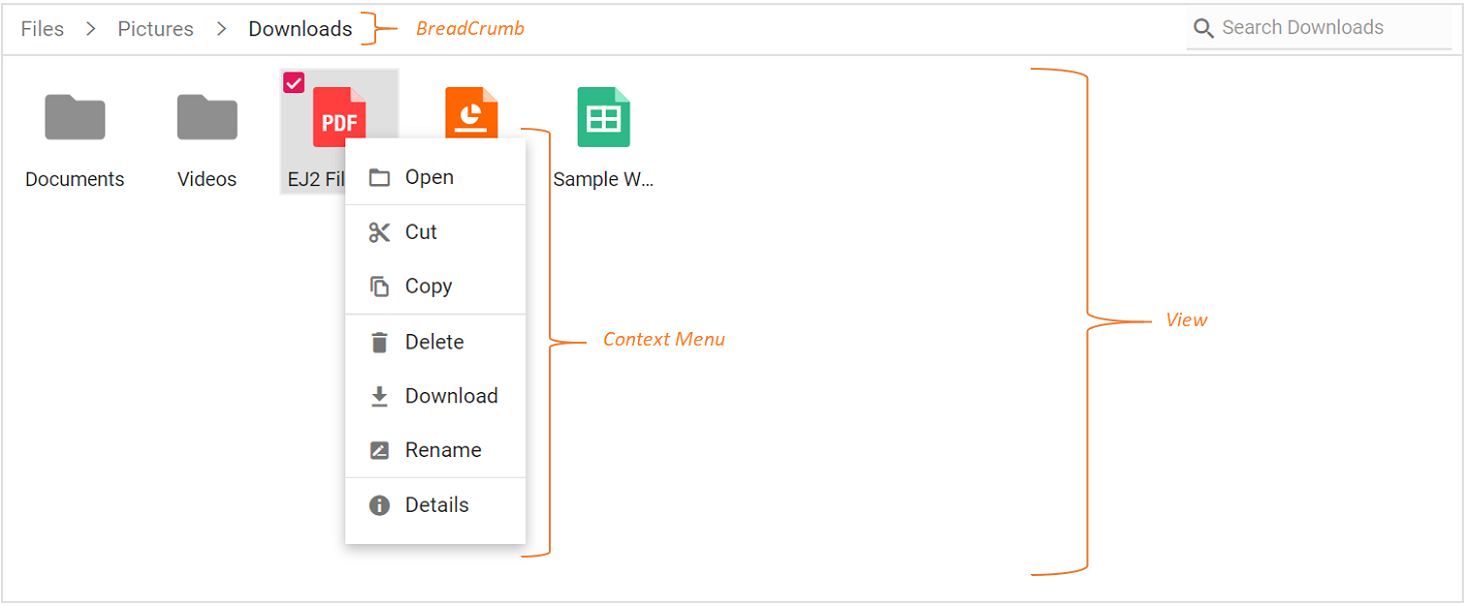Click the info circle Details icon
This screenshot has width=1467, height=606.
pos(379,505)
